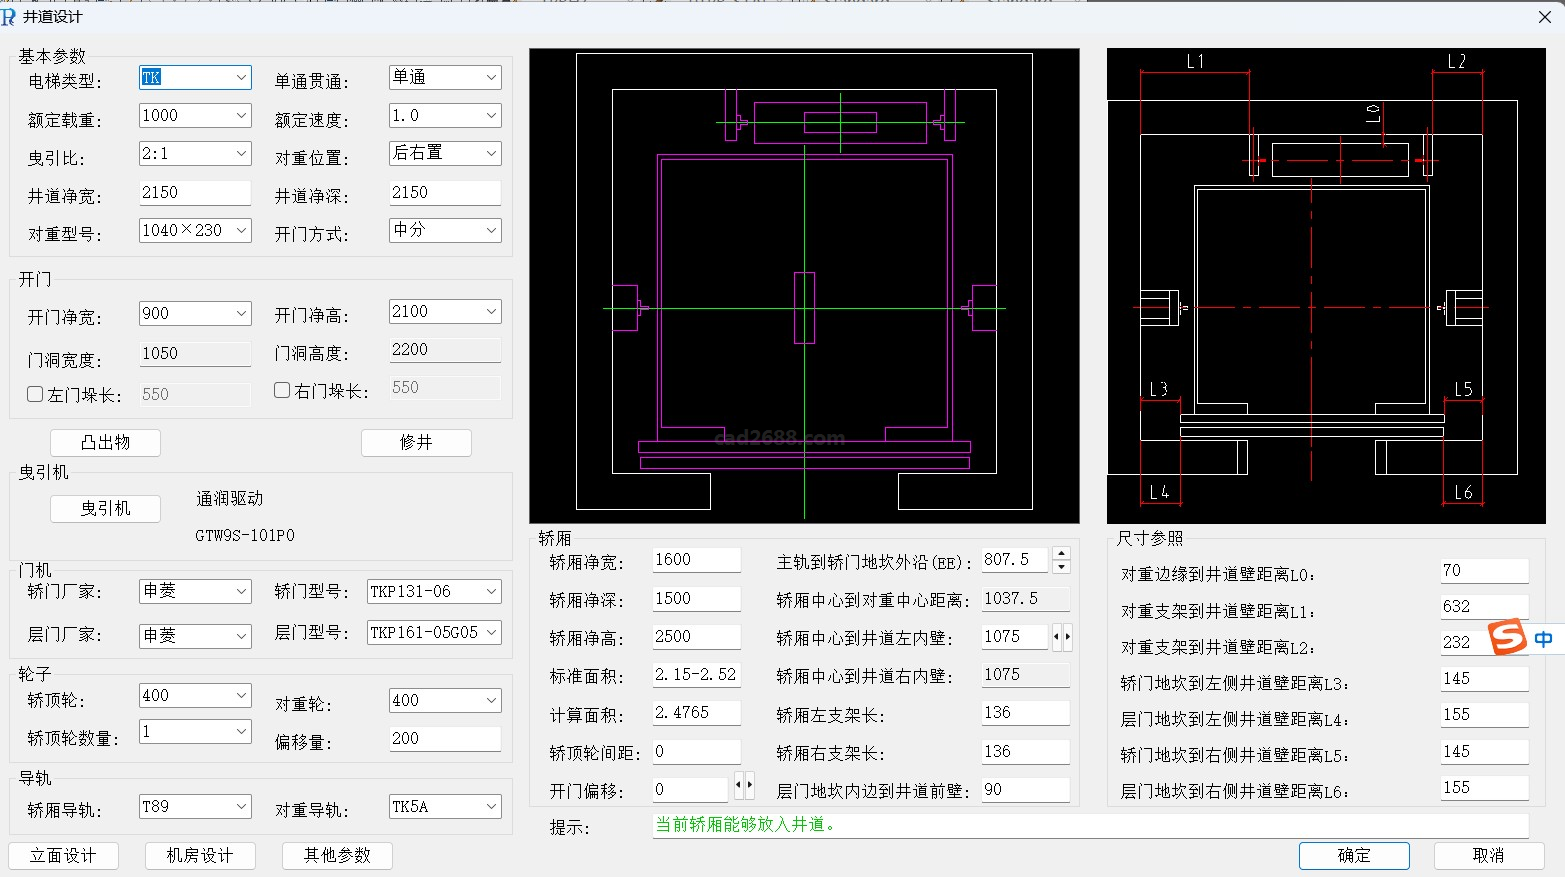Click left arrow beside 轿厢中心到井道左内壁
Viewport: 1565px width, 877px height.
[x=1056, y=636]
